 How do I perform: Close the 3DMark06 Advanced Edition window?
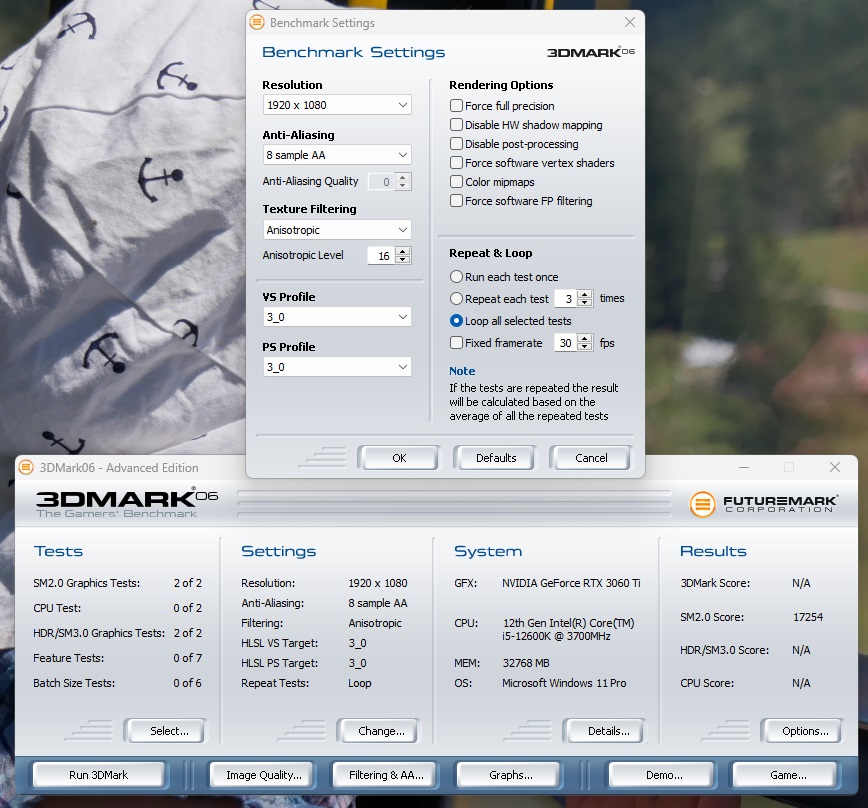835,468
